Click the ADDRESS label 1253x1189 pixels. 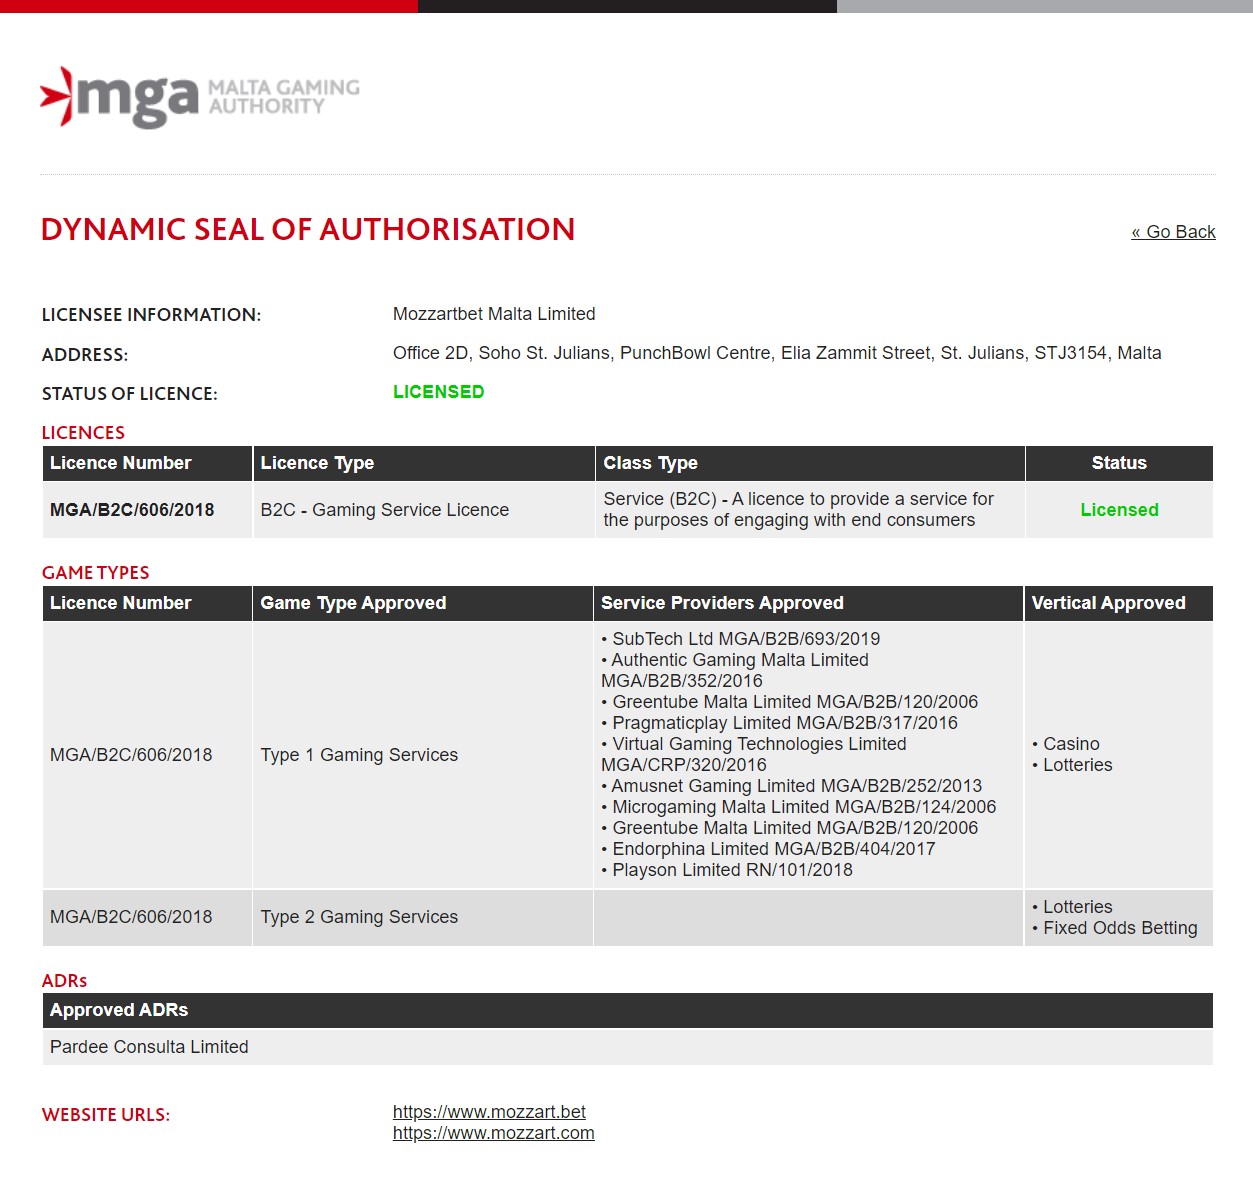tap(85, 355)
